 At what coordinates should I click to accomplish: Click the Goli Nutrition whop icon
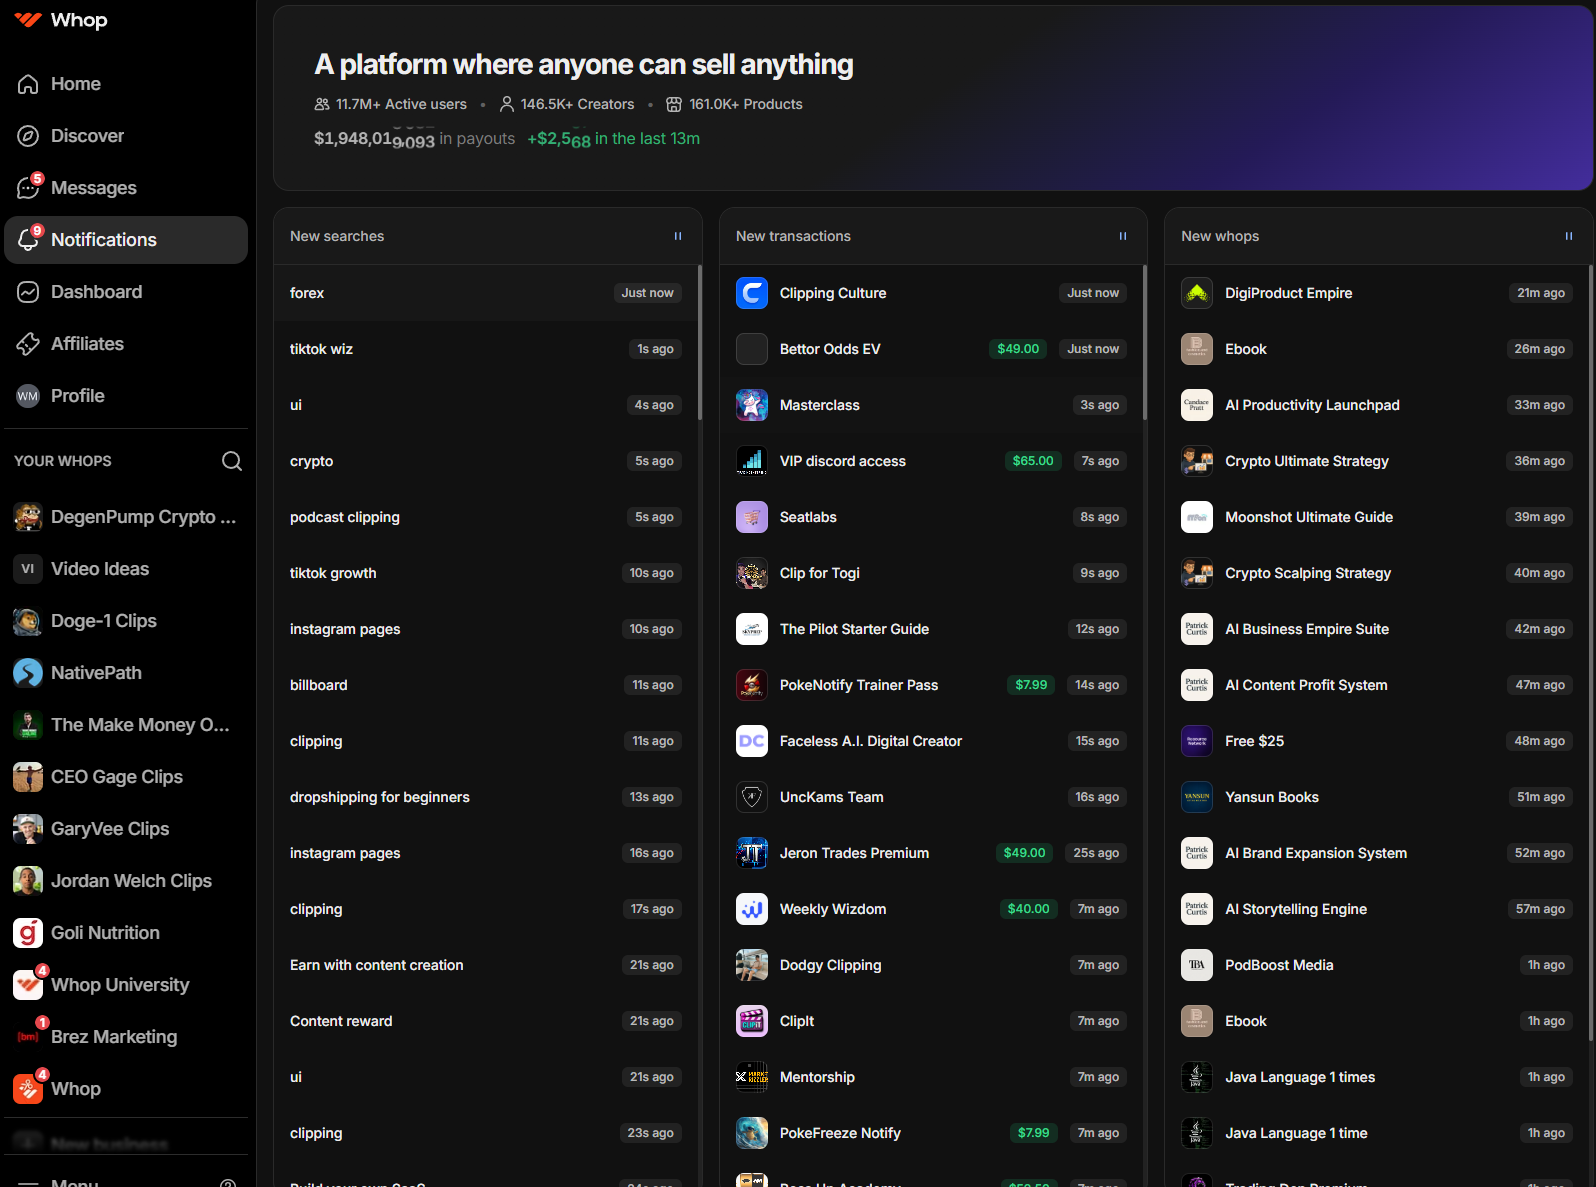[28, 933]
